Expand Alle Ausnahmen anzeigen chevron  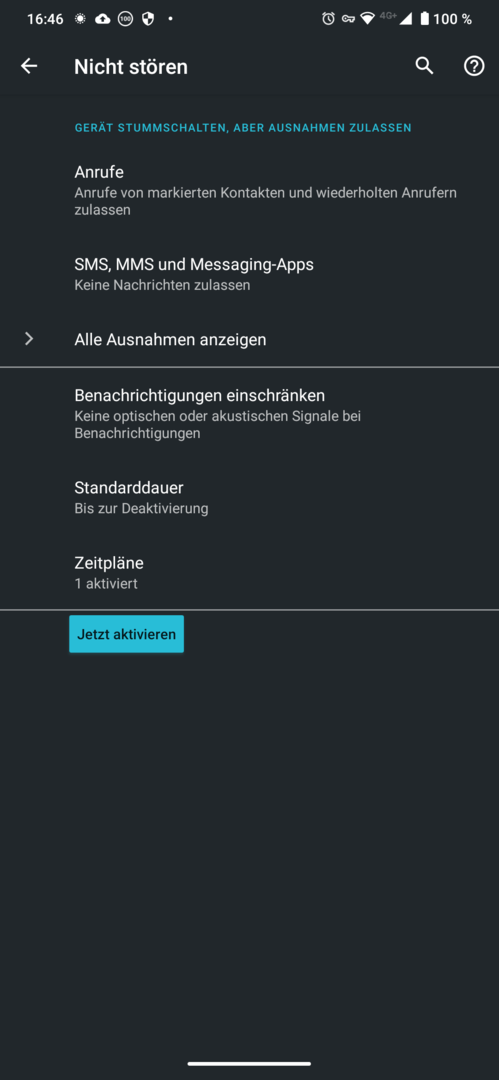click(x=29, y=339)
